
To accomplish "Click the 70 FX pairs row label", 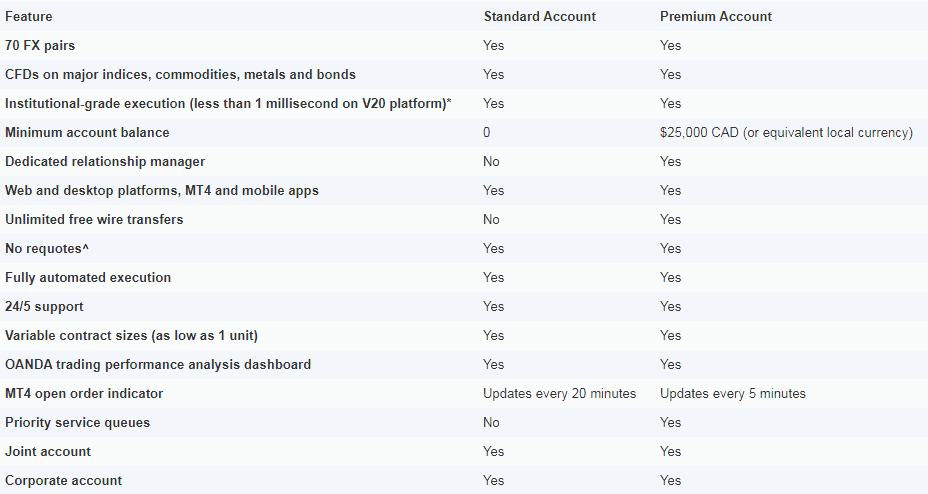I will [40, 46].
